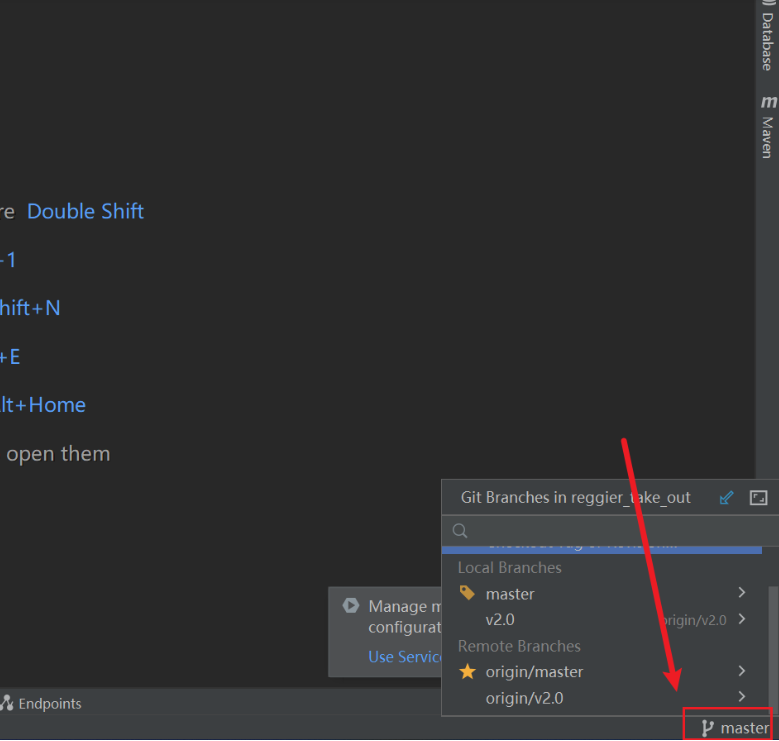Image resolution: width=779 pixels, height=741 pixels.
Task: Select remote branch origin/master
Action: click(602, 671)
